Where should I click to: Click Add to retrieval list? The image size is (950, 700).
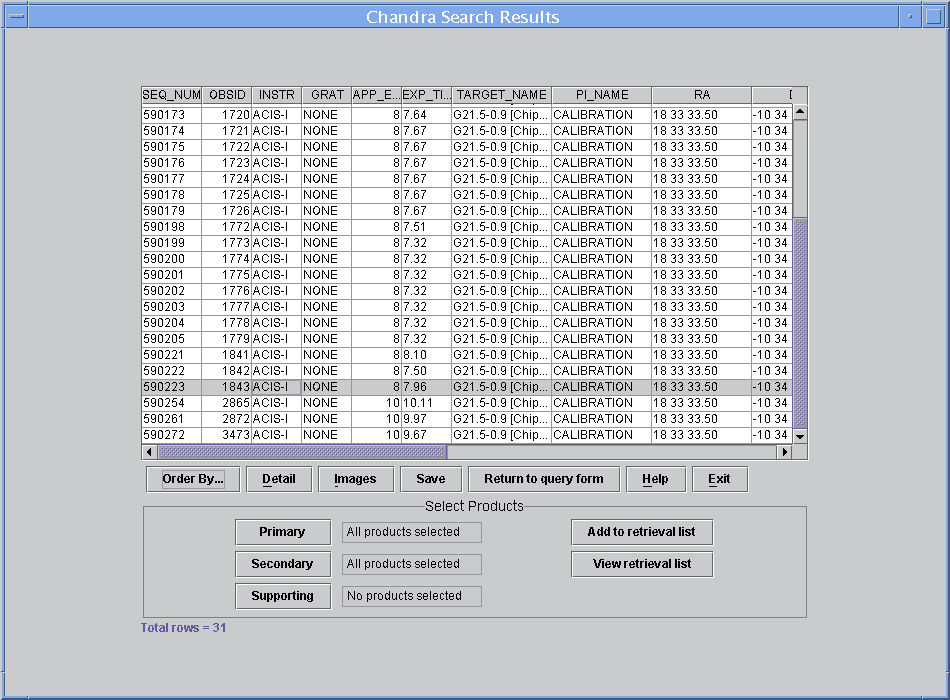(x=642, y=532)
